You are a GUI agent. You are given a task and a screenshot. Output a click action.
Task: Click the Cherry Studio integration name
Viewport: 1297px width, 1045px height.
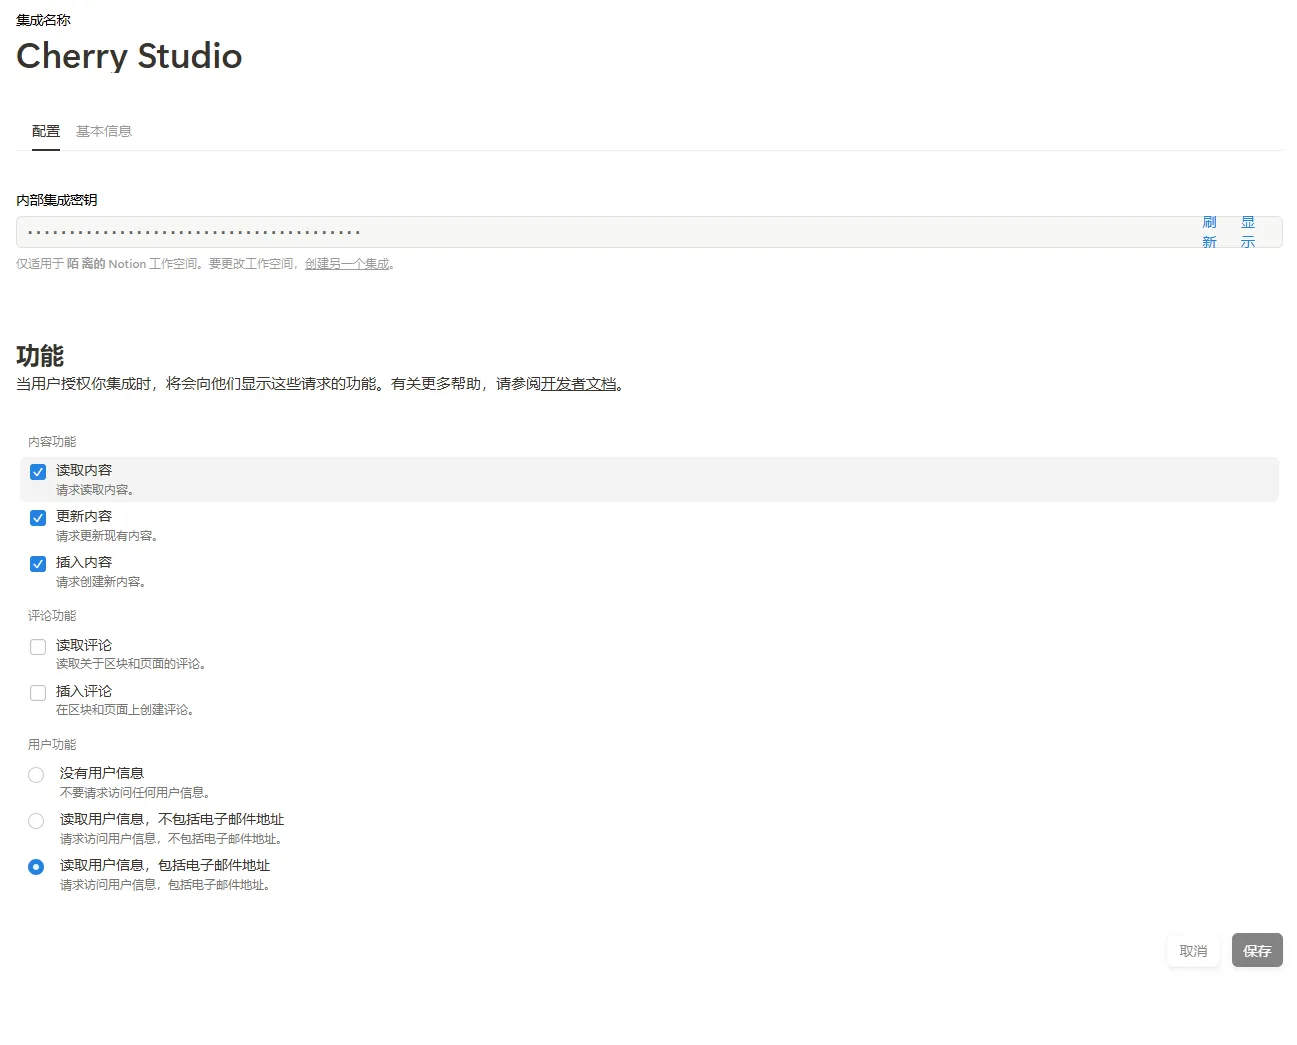click(129, 56)
